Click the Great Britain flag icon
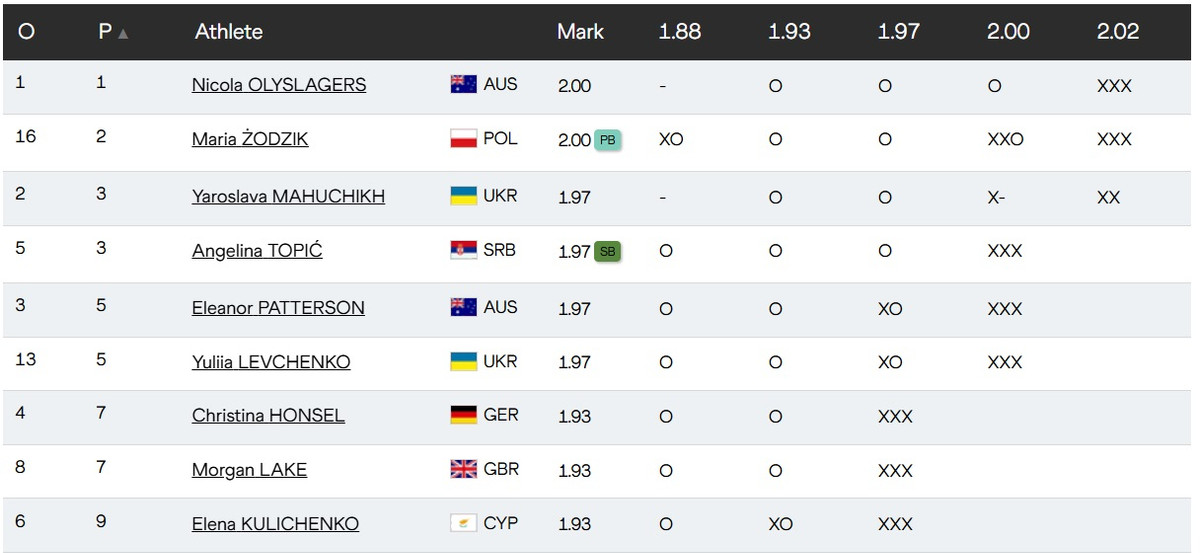1200x553 pixels. 463,469
